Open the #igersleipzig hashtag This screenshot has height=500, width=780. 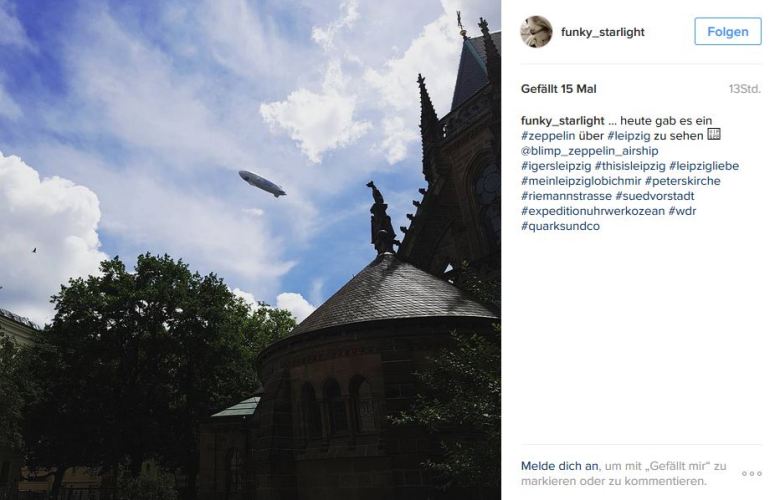click(x=556, y=166)
